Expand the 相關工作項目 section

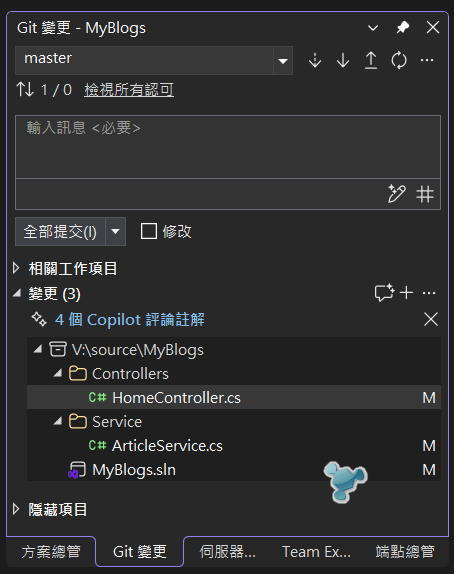[x=16, y=268]
